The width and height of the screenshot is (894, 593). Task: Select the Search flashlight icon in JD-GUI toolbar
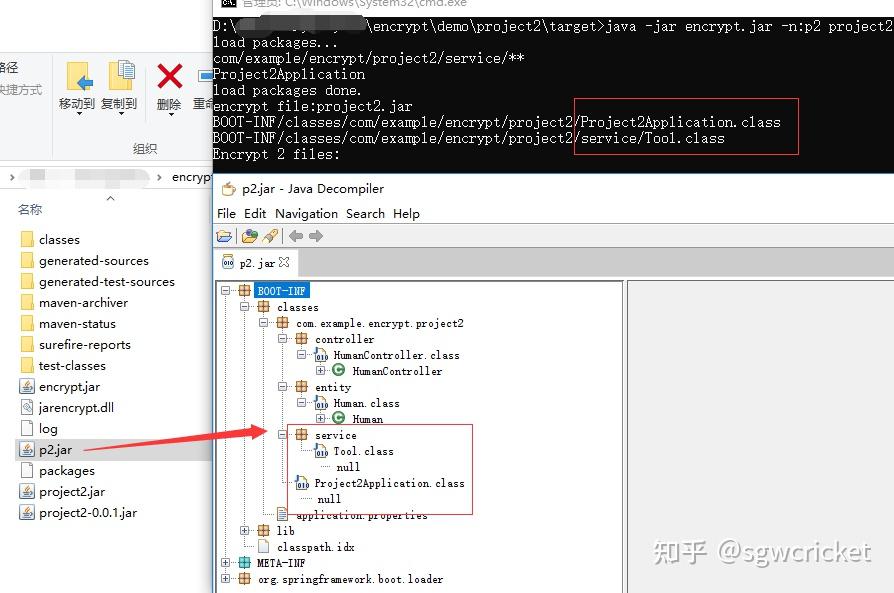click(270, 236)
